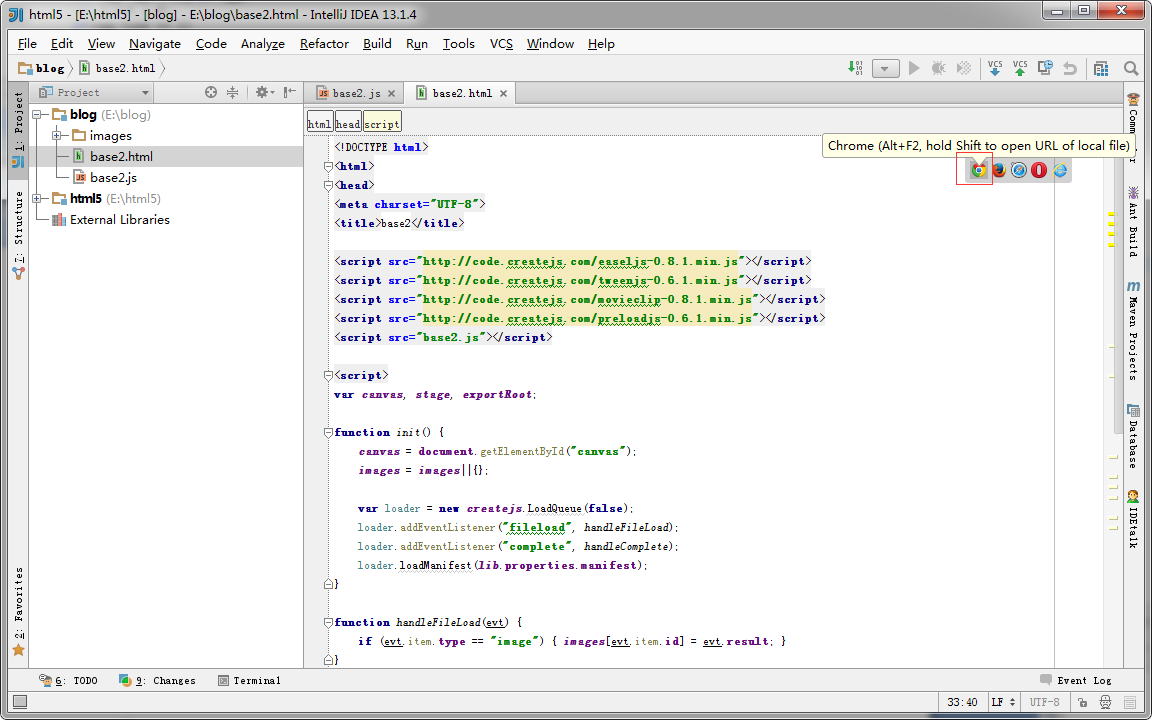Click the Opera browser icon
The width and height of the screenshot is (1152, 720).
click(x=1039, y=170)
